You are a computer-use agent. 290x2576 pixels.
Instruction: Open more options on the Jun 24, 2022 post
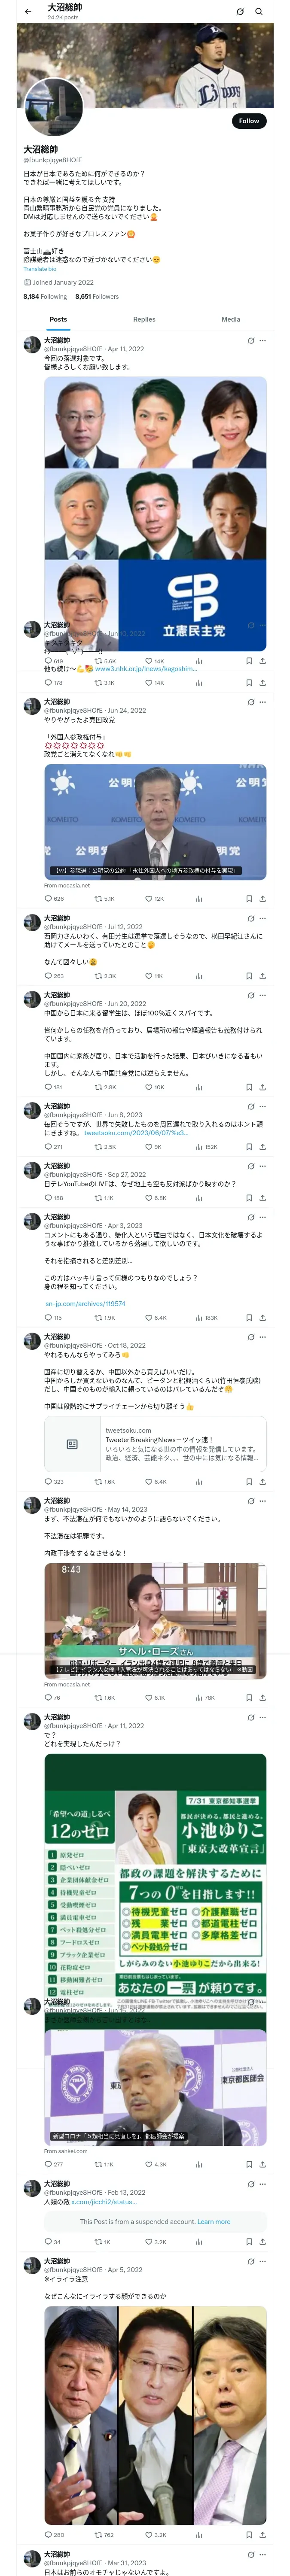point(263,701)
